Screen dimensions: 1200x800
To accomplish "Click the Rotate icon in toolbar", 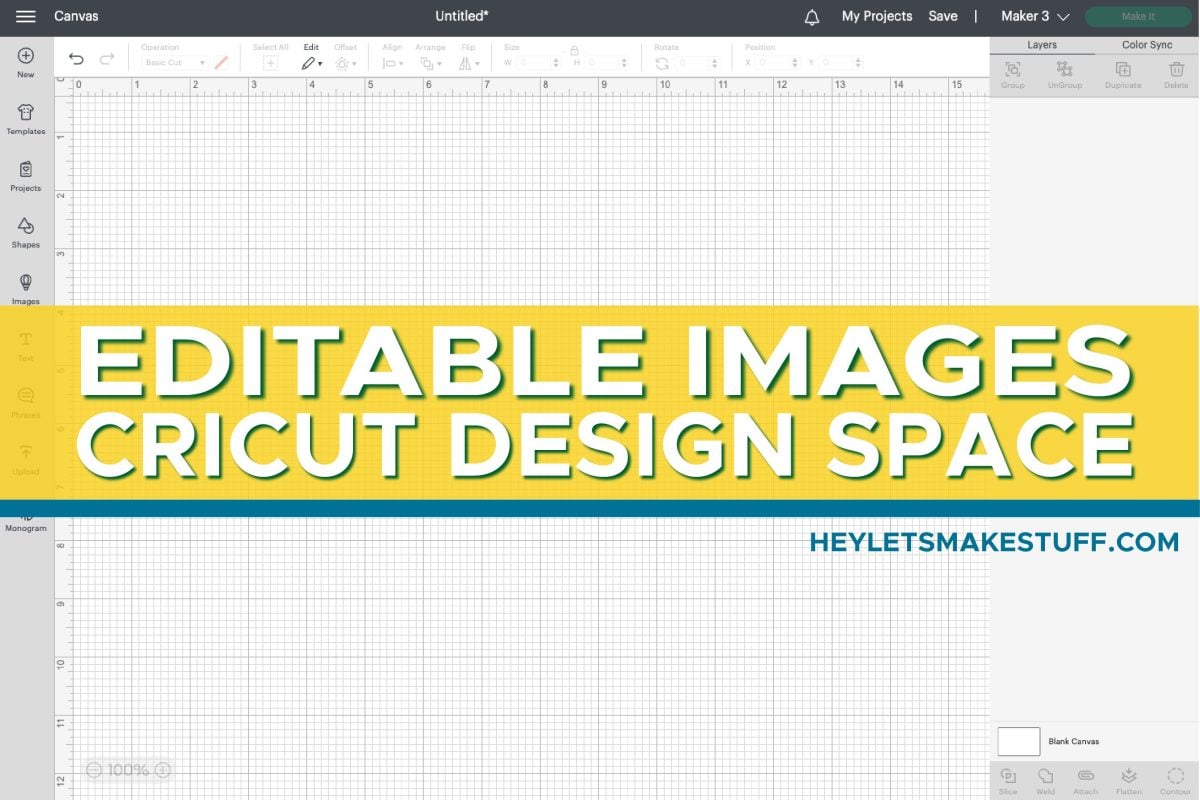I will 662,63.
